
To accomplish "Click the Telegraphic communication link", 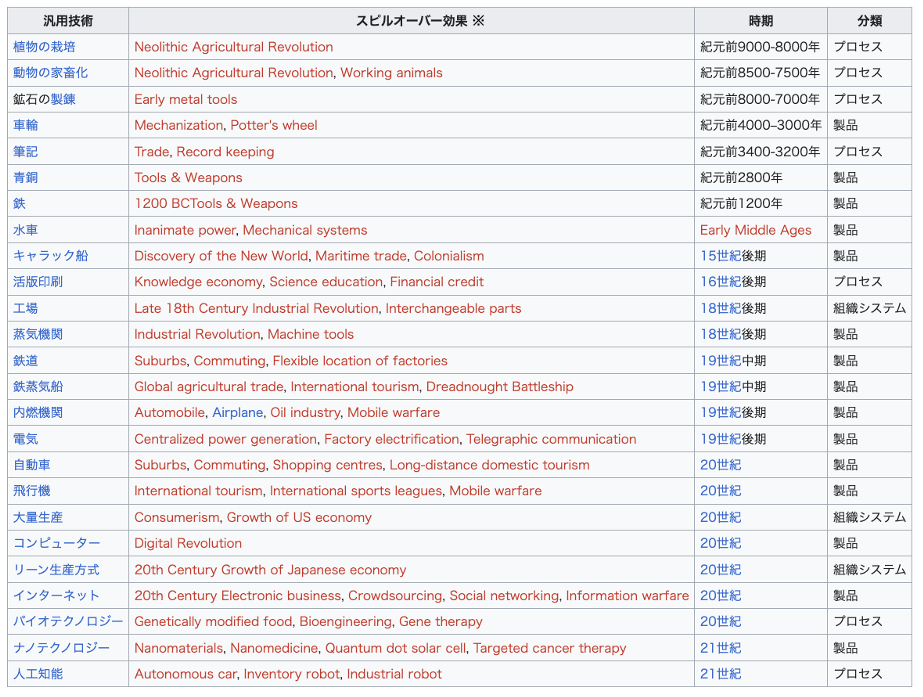I will pos(551,439).
